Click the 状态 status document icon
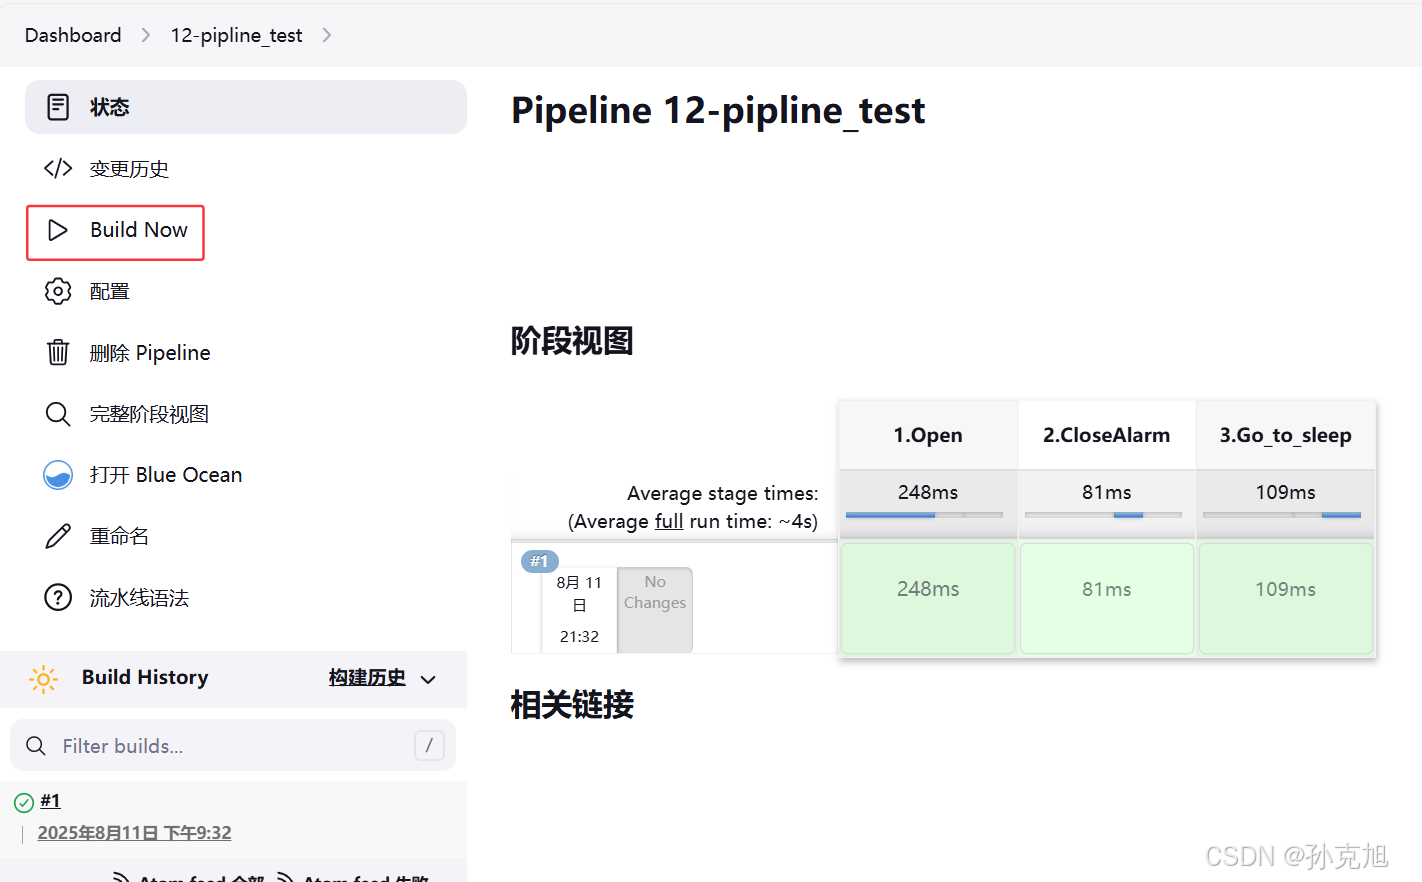This screenshot has height=882, width=1422. [58, 107]
